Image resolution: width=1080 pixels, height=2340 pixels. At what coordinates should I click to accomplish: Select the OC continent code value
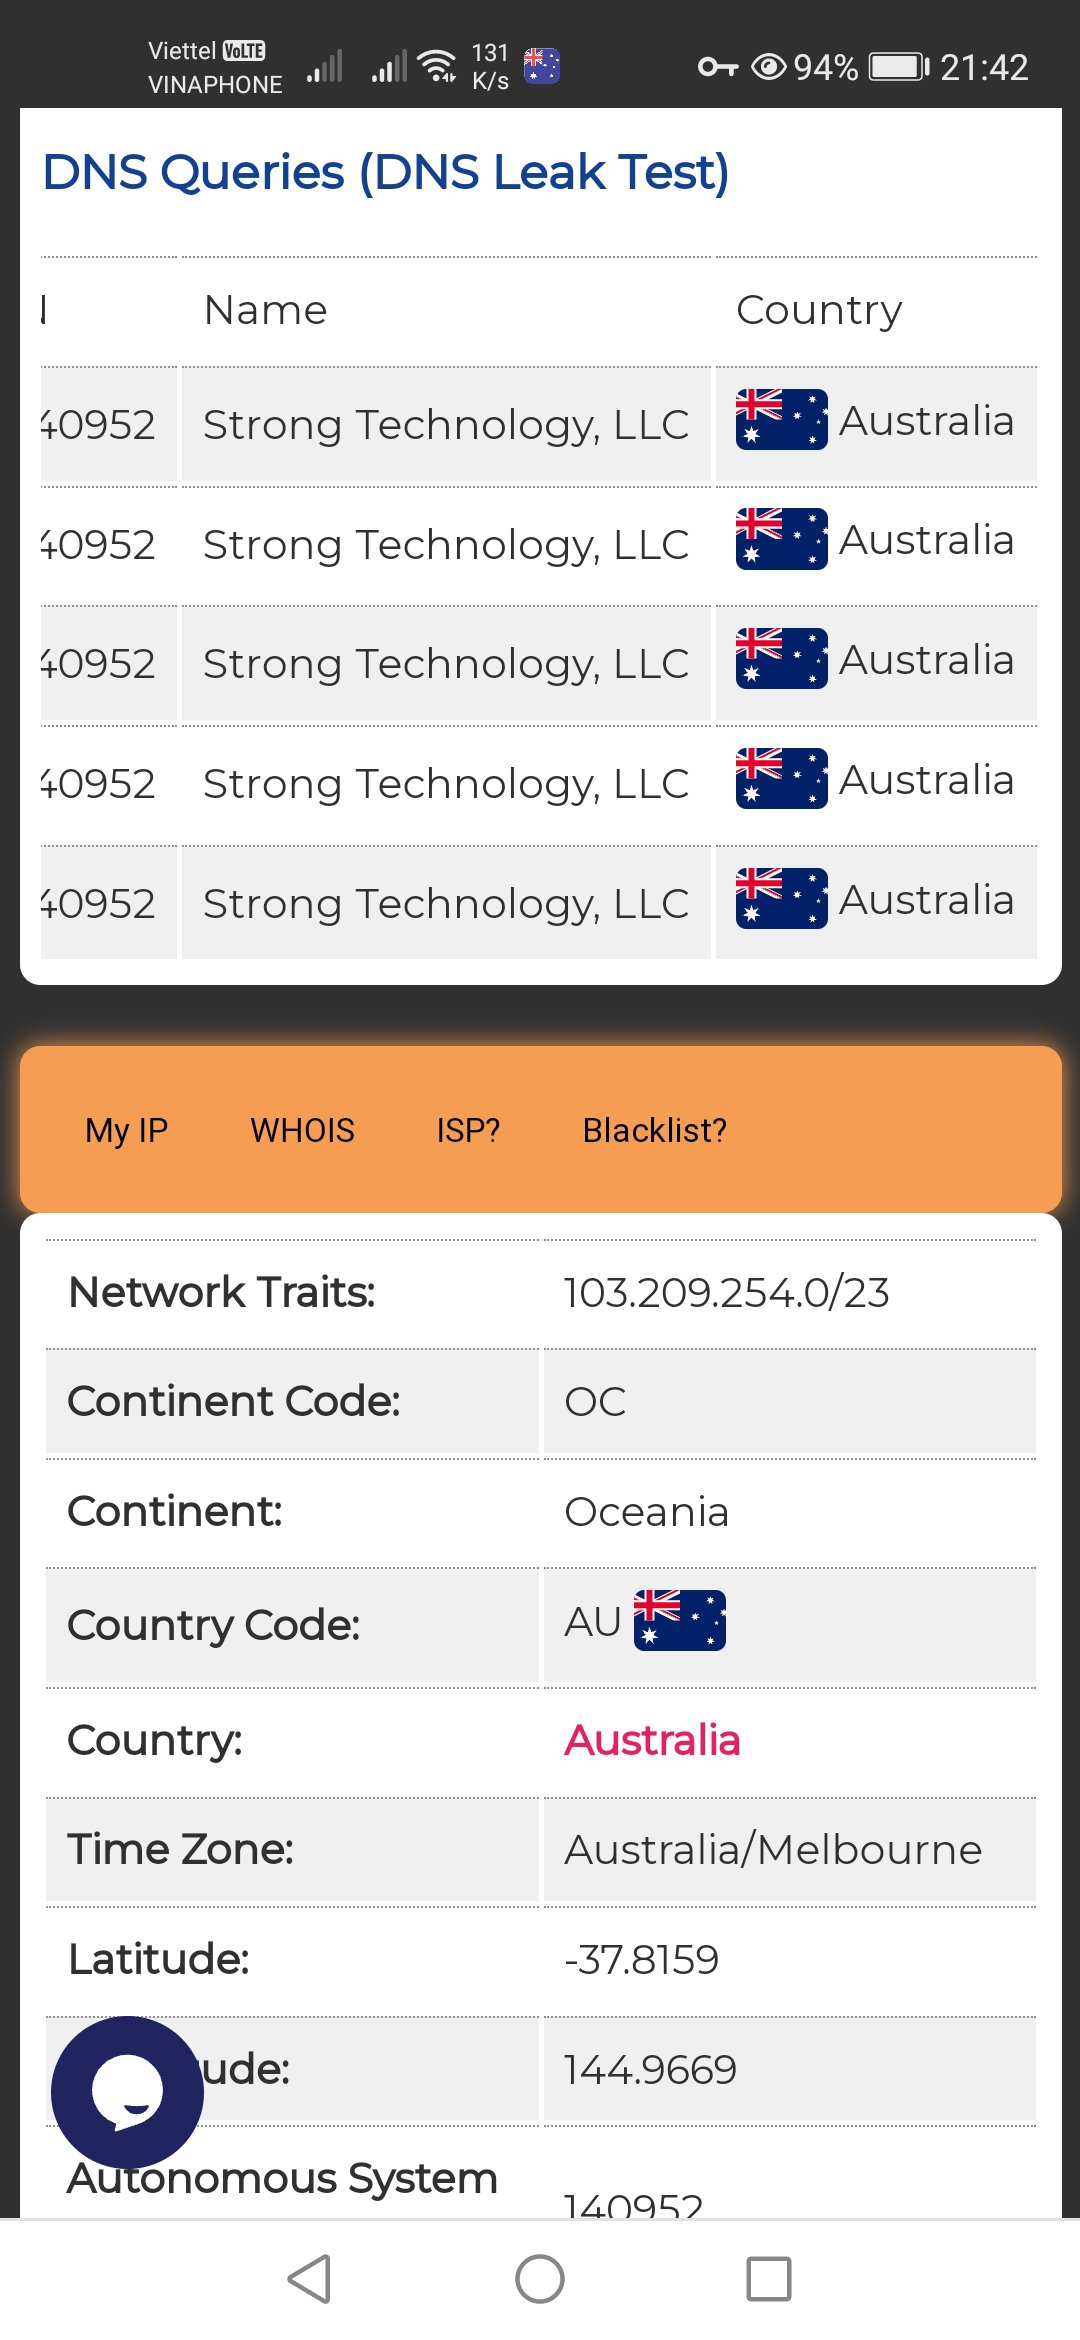coord(596,1401)
